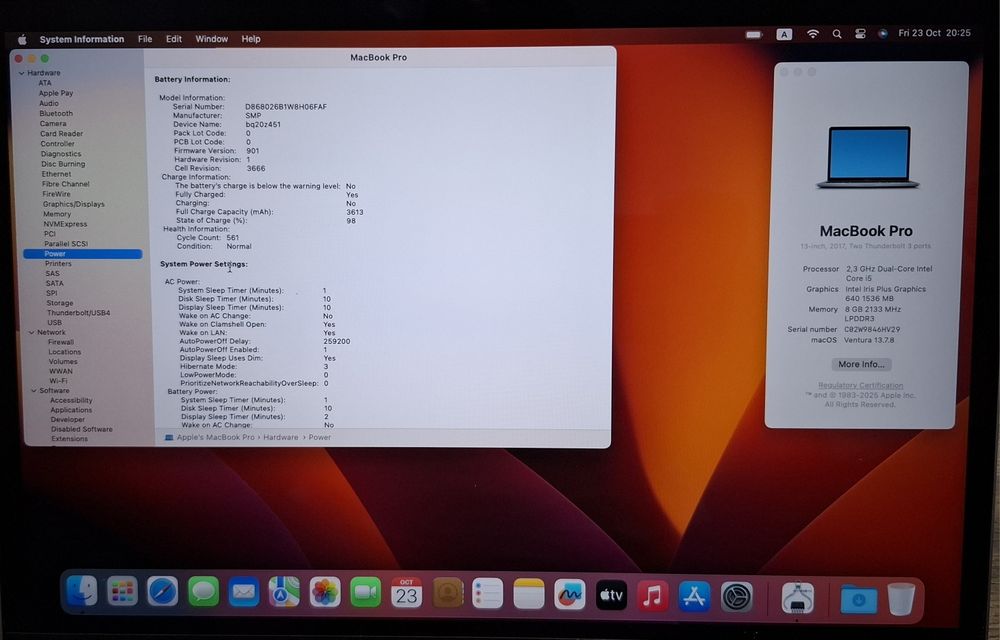
Task: Collapse the Hardware section in sidebar
Action: (x=22, y=73)
